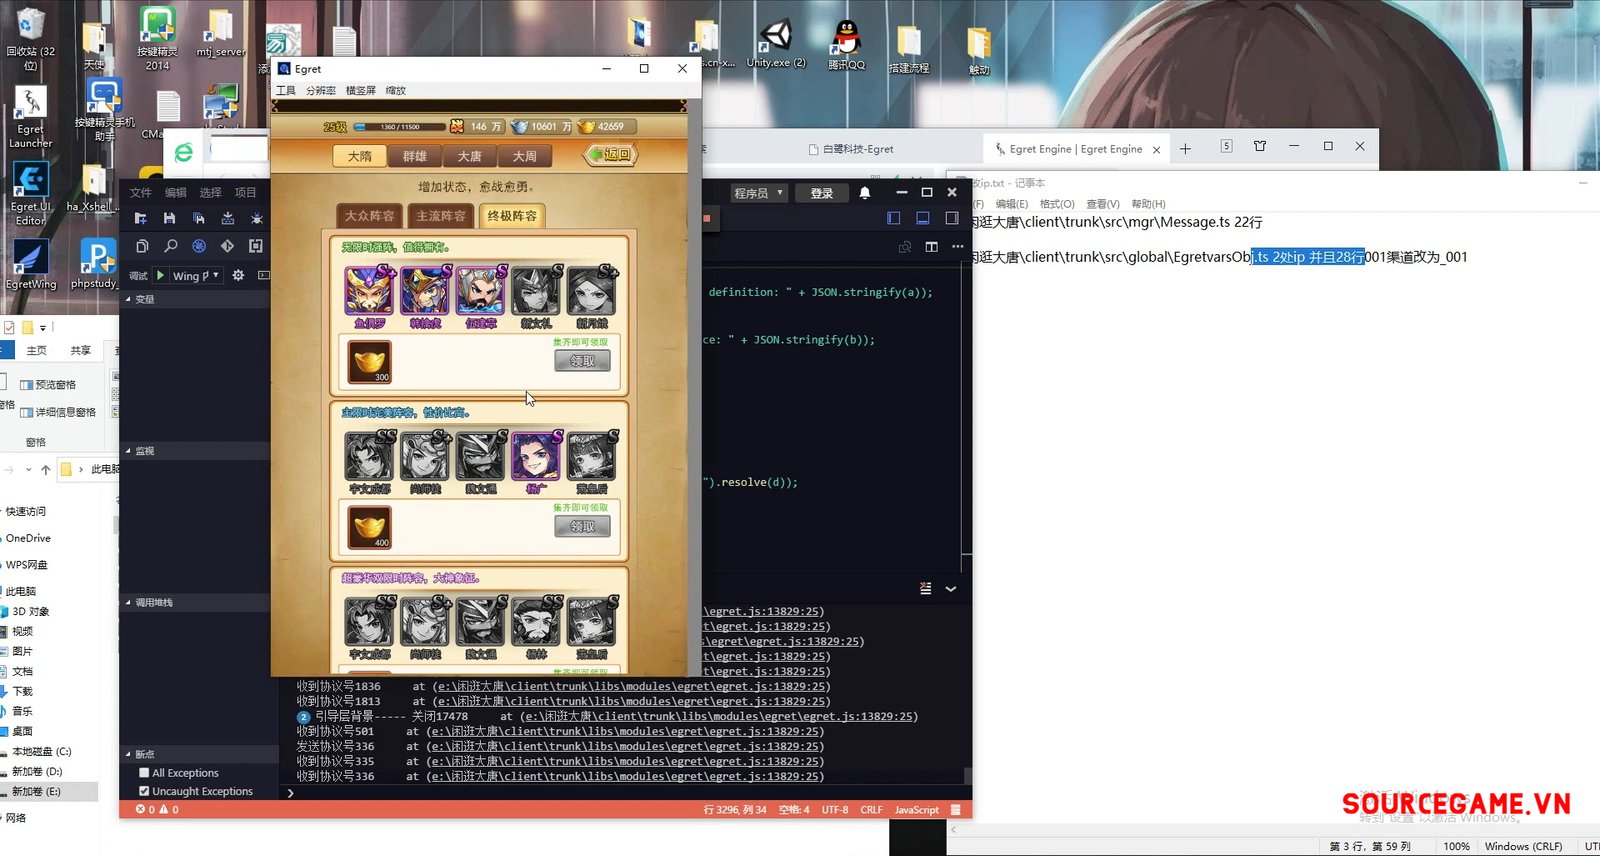This screenshot has height=856, width=1600.
Task: Select the 鱼俱罗 hero portrait
Action: coord(369,291)
